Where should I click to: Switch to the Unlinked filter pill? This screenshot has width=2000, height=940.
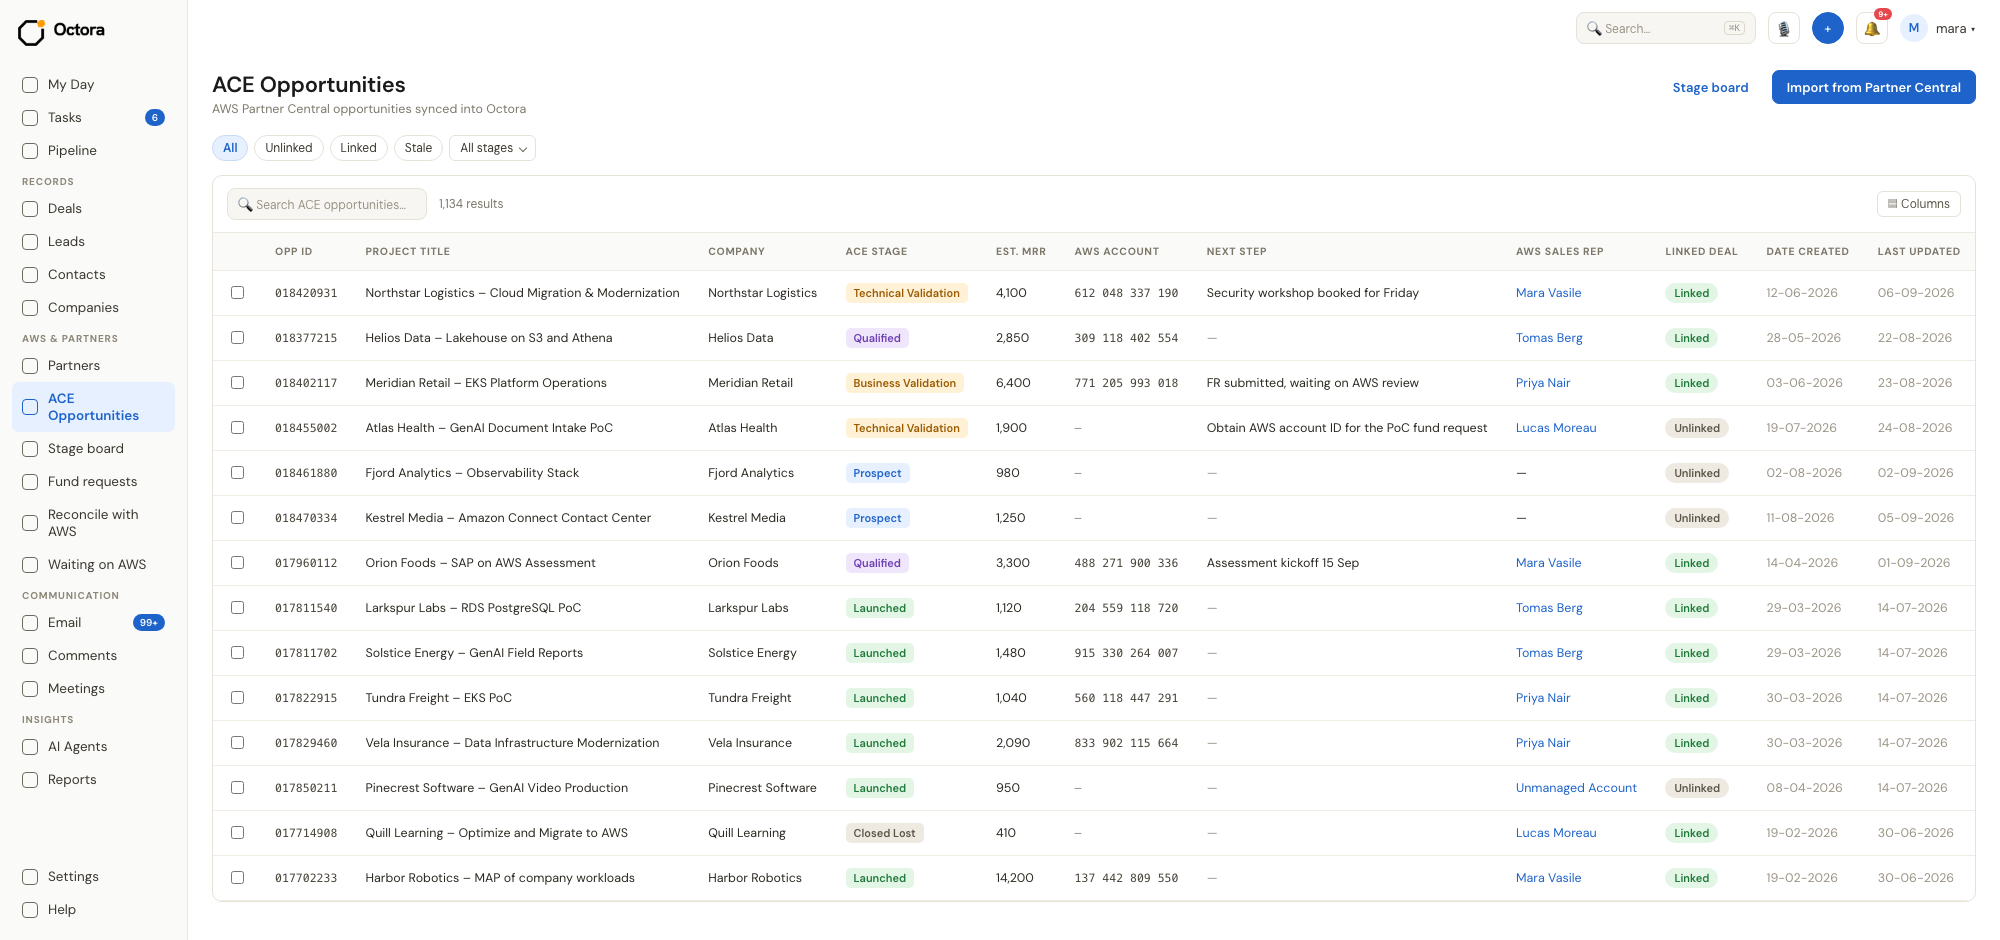pos(289,148)
